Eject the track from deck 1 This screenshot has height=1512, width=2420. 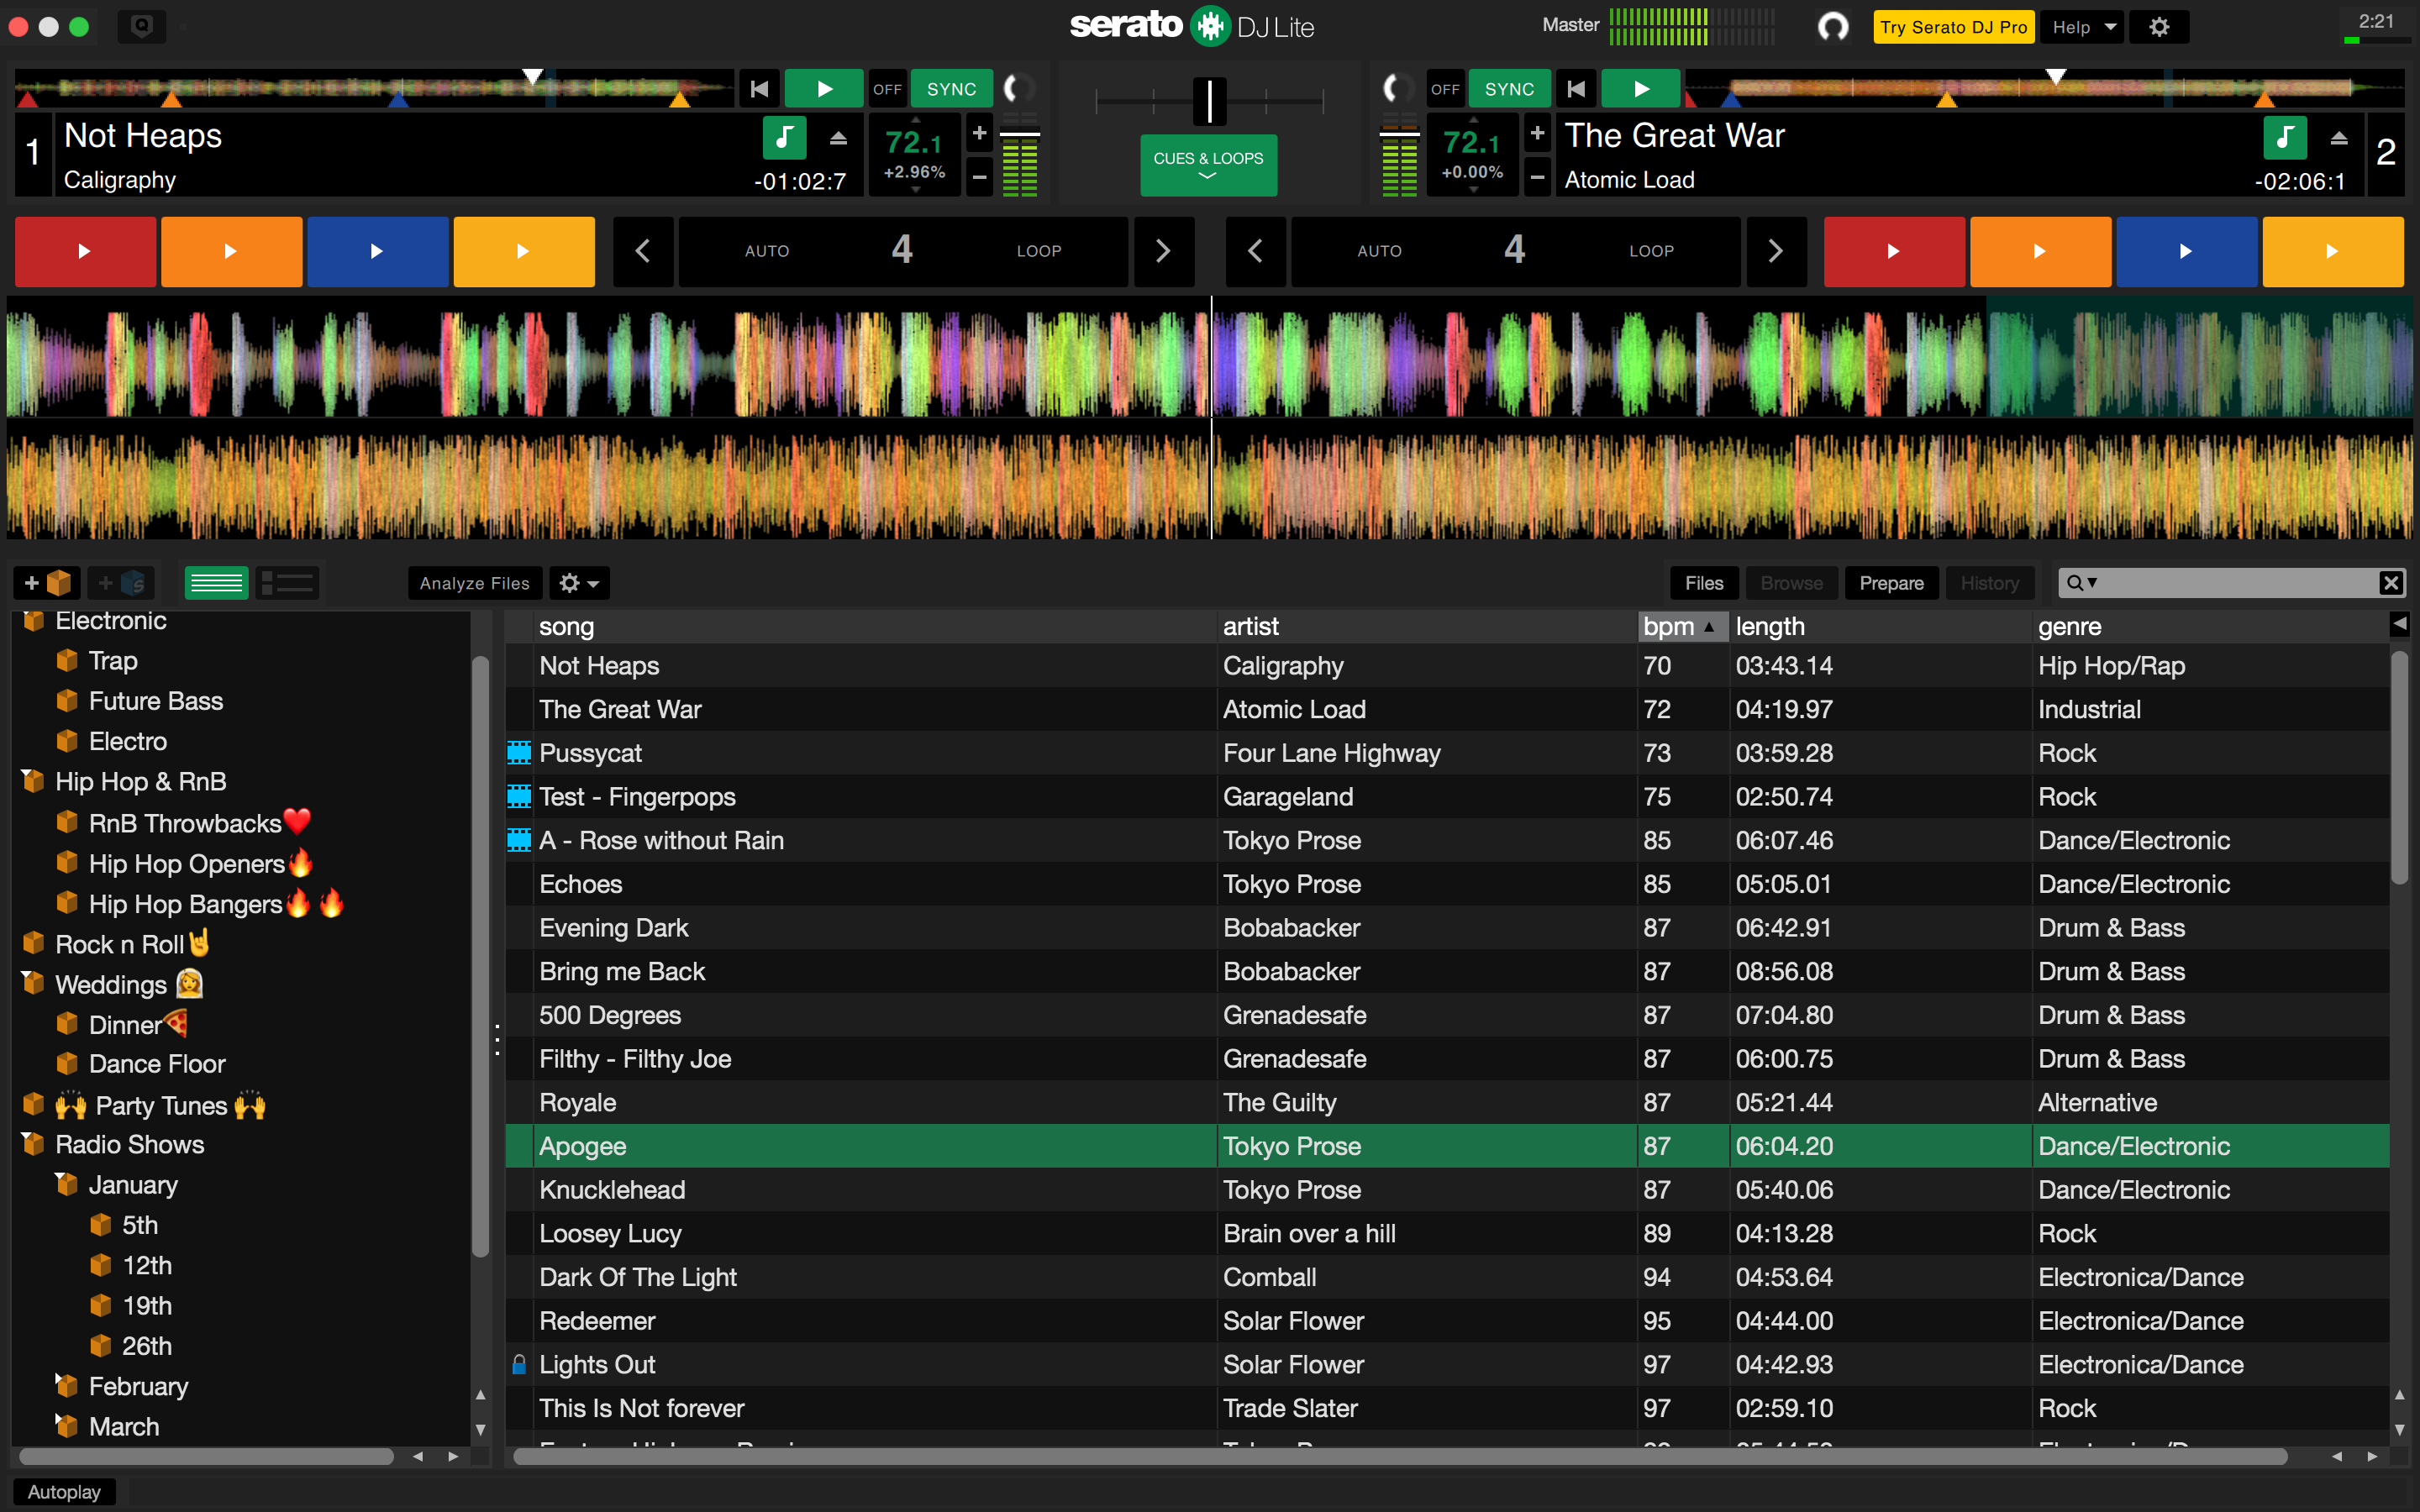click(x=837, y=138)
